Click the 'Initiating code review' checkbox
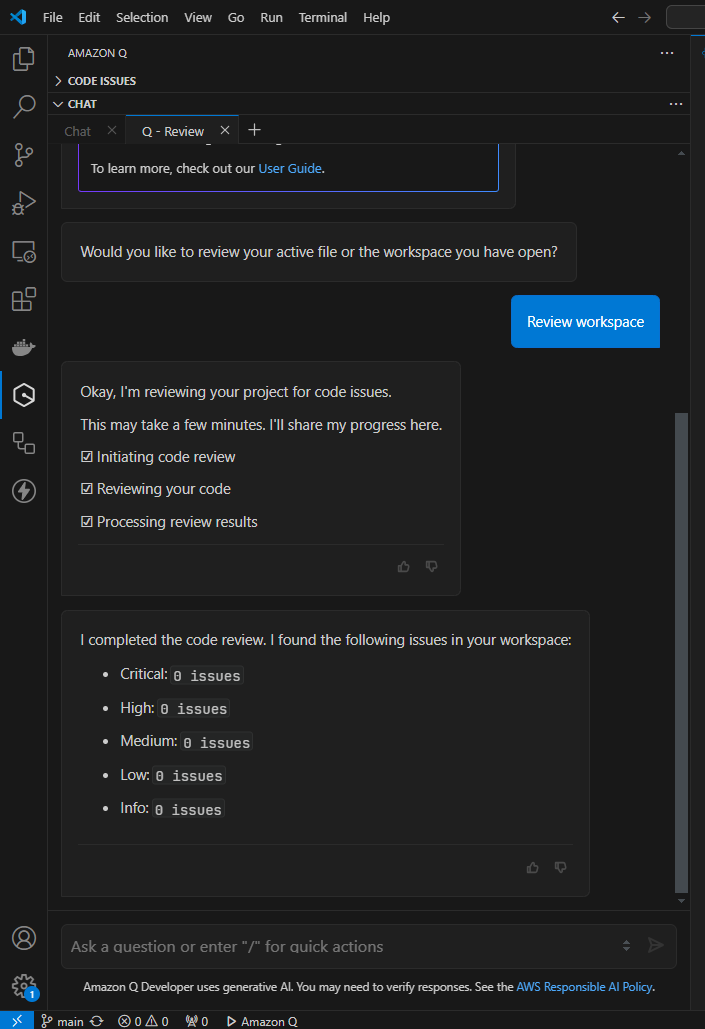The height and width of the screenshot is (1029, 705). (87, 457)
